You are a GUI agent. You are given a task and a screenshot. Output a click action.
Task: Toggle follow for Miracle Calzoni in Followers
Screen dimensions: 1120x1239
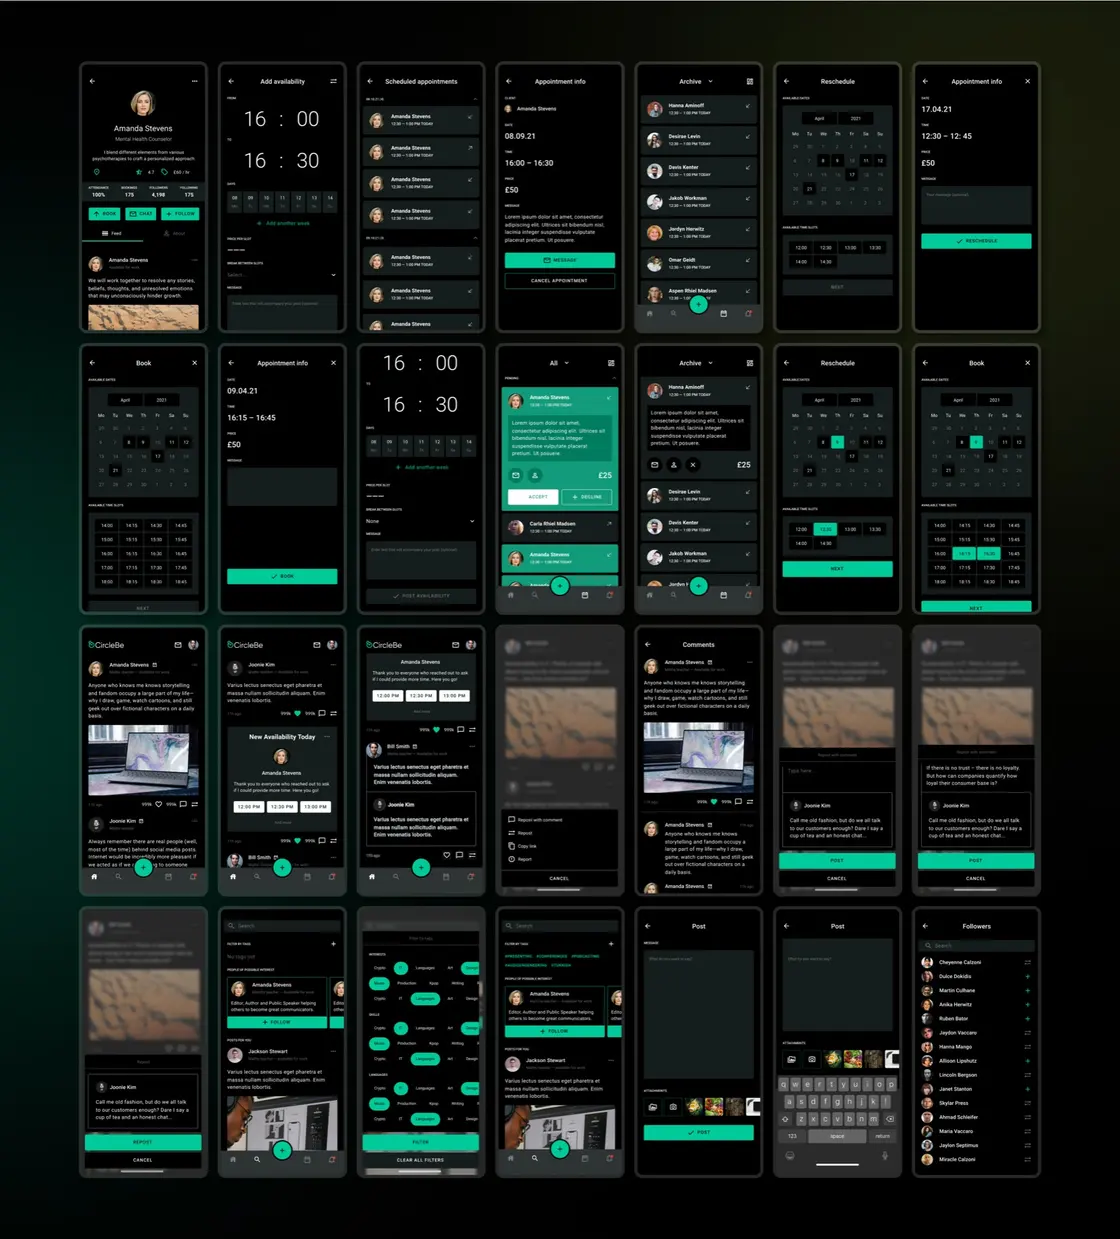click(x=1027, y=1159)
